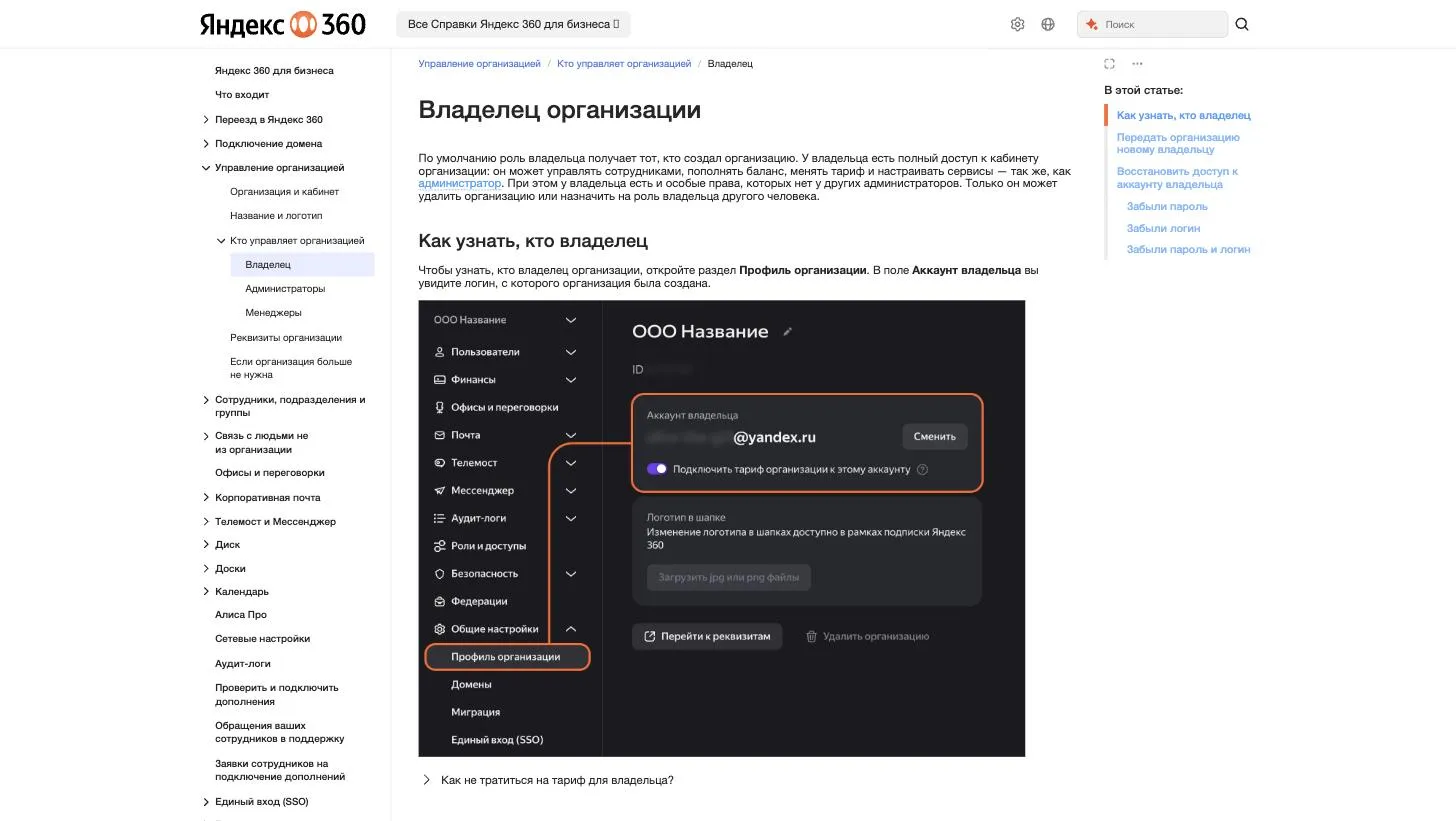Open Обращения ваших сотрудников в поддержку

279,732
